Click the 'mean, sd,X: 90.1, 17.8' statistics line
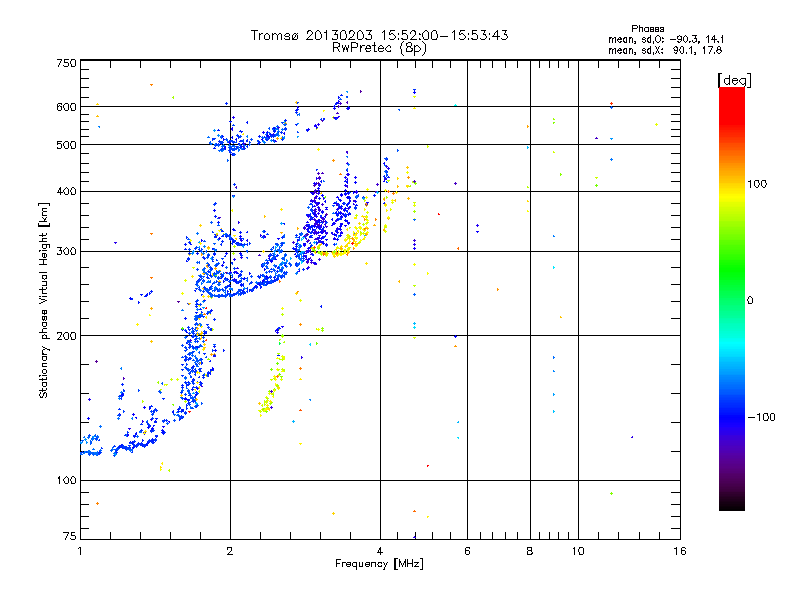This screenshot has height=600, width=800. (x=665, y=50)
